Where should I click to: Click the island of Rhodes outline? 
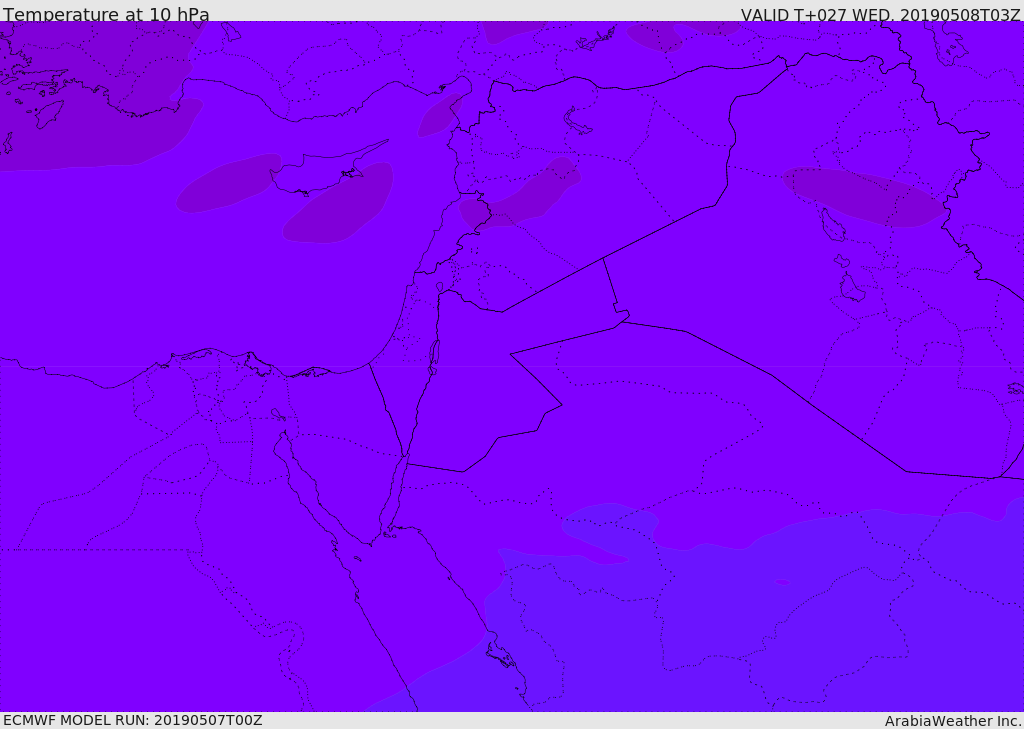coord(49,114)
